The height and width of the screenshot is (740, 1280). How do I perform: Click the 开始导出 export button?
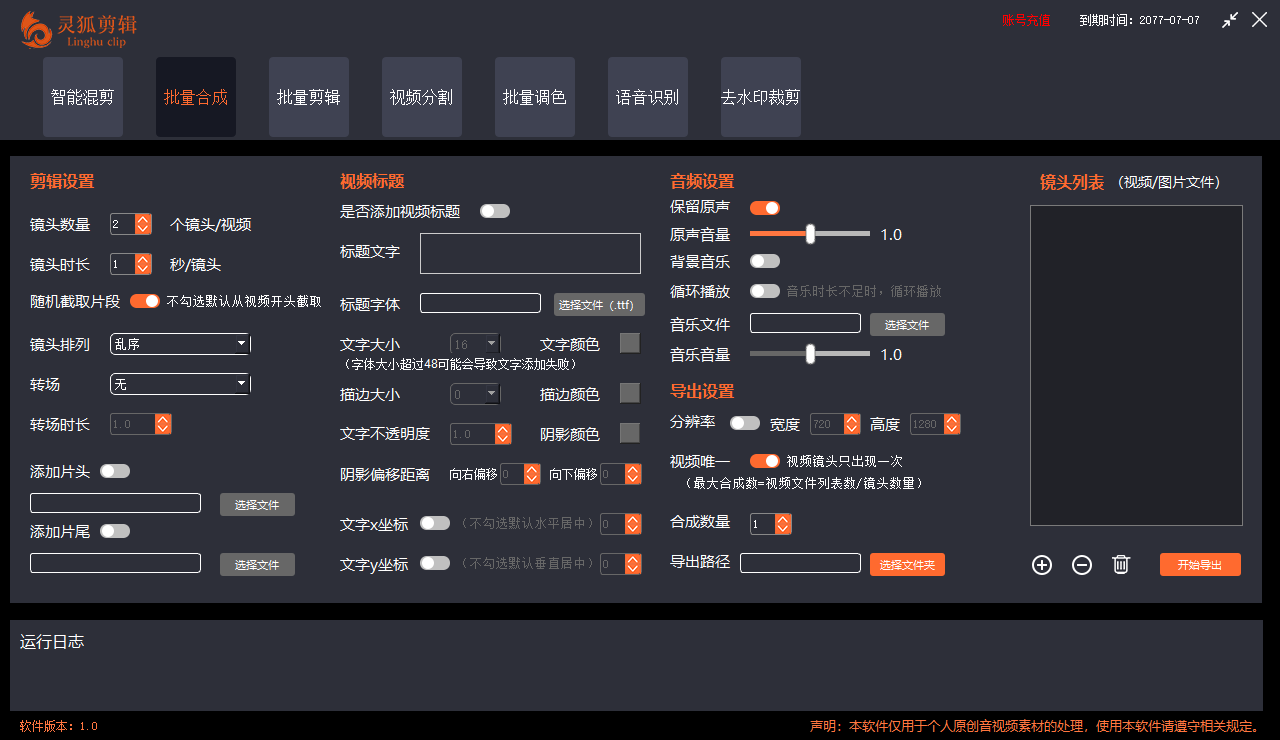1199,564
